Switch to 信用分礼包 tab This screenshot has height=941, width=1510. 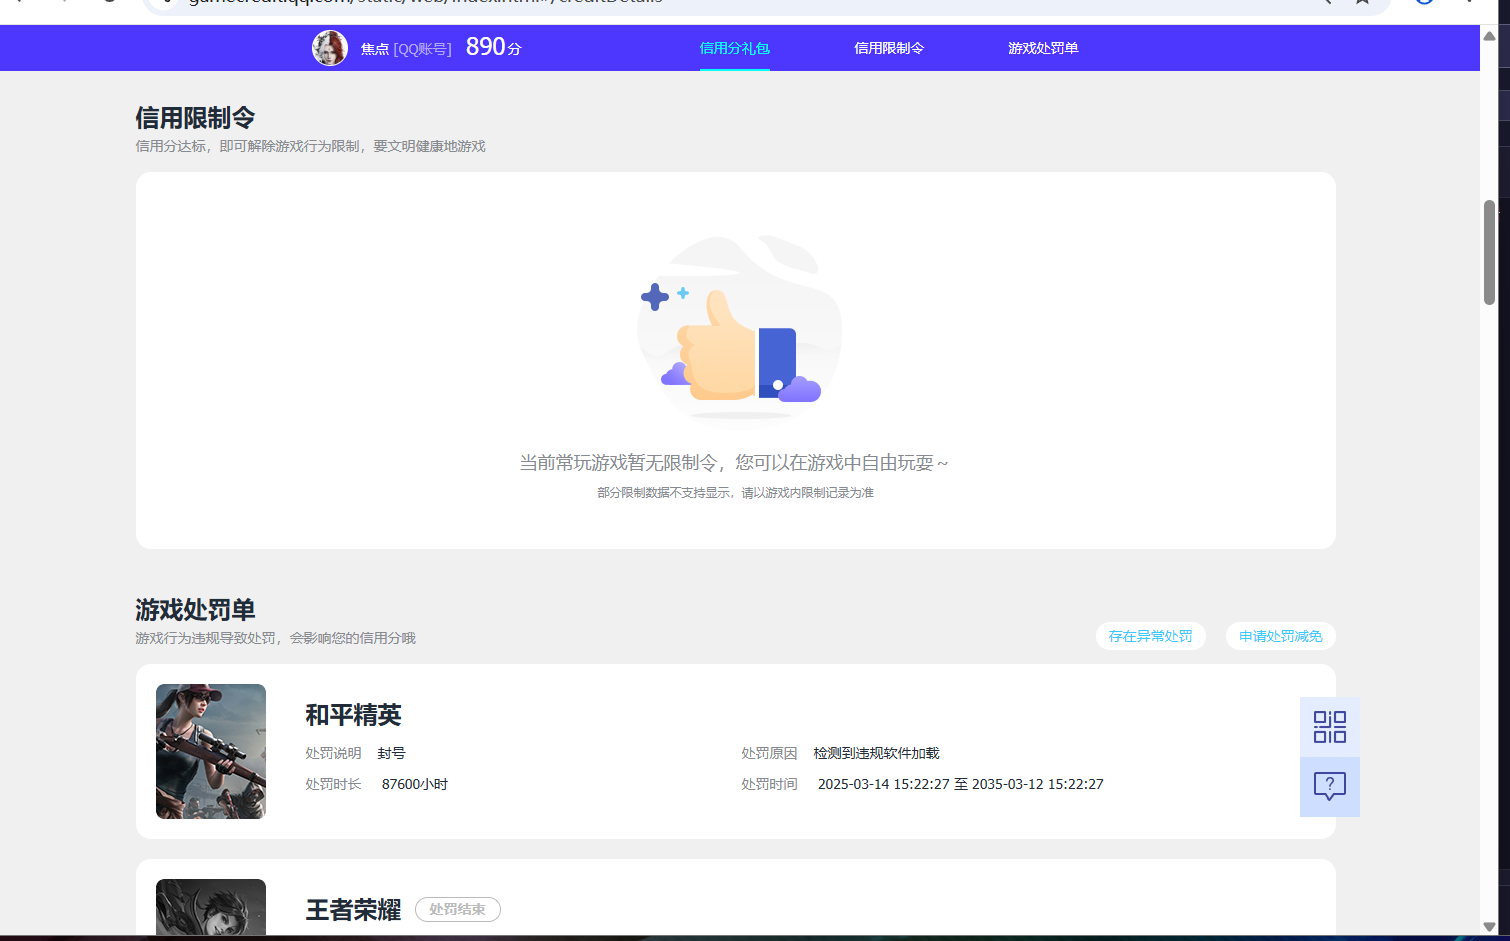point(734,48)
